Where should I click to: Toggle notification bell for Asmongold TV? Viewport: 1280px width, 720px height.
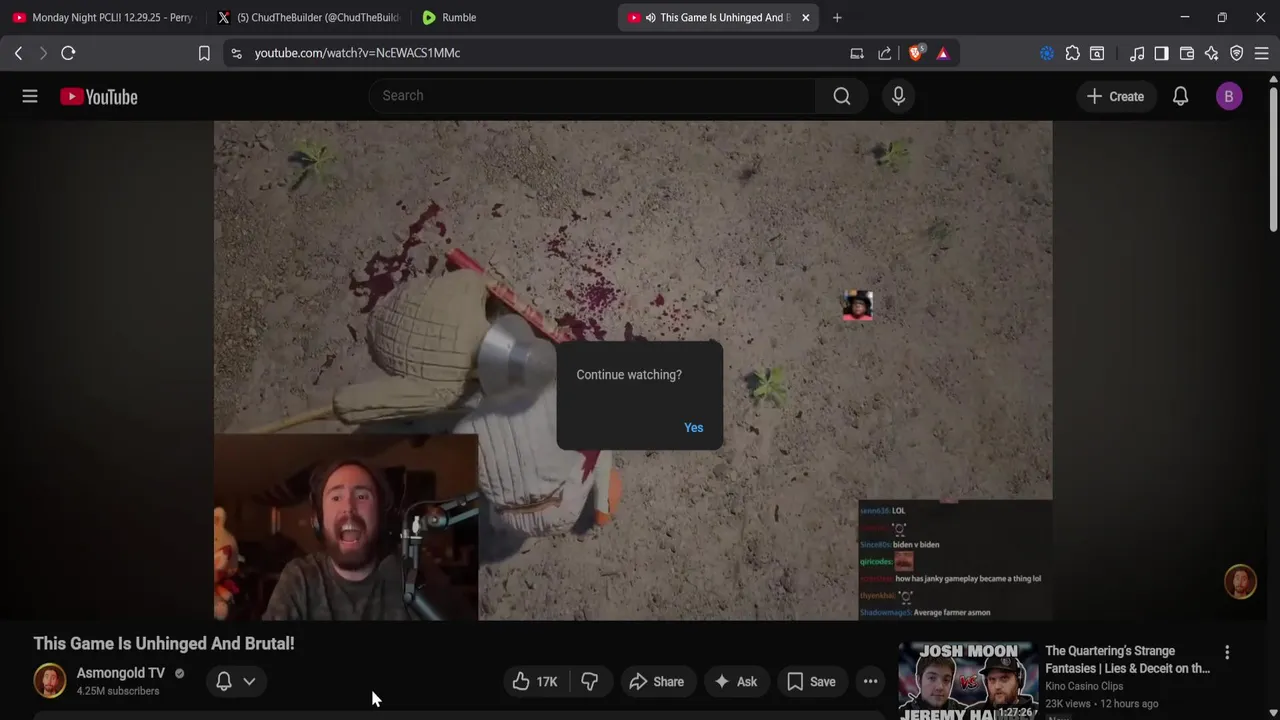tap(224, 681)
